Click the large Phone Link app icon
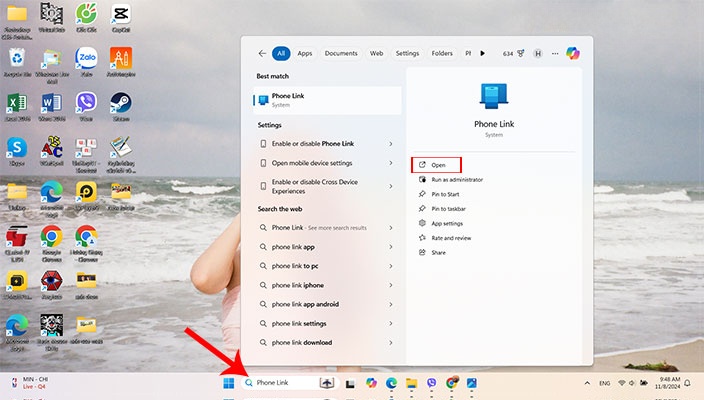The width and height of the screenshot is (704, 400). point(494,96)
